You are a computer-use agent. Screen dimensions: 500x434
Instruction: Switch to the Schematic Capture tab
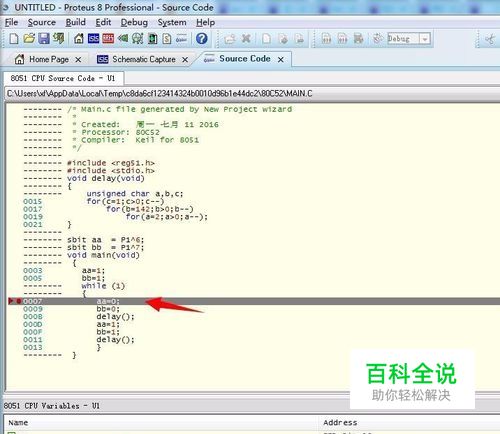point(143,59)
